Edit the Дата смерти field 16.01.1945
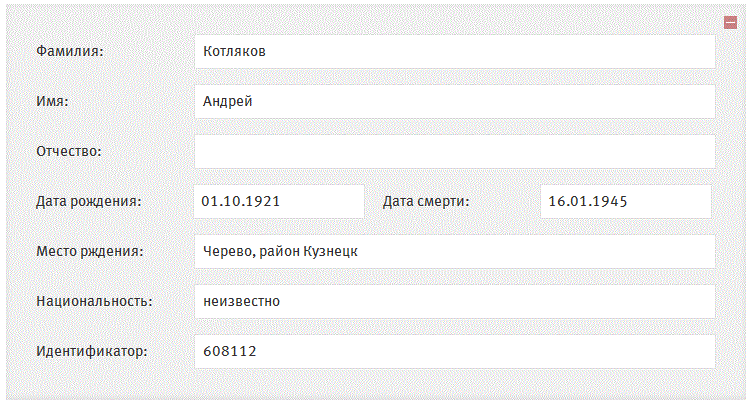751x405 pixels. click(x=626, y=202)
